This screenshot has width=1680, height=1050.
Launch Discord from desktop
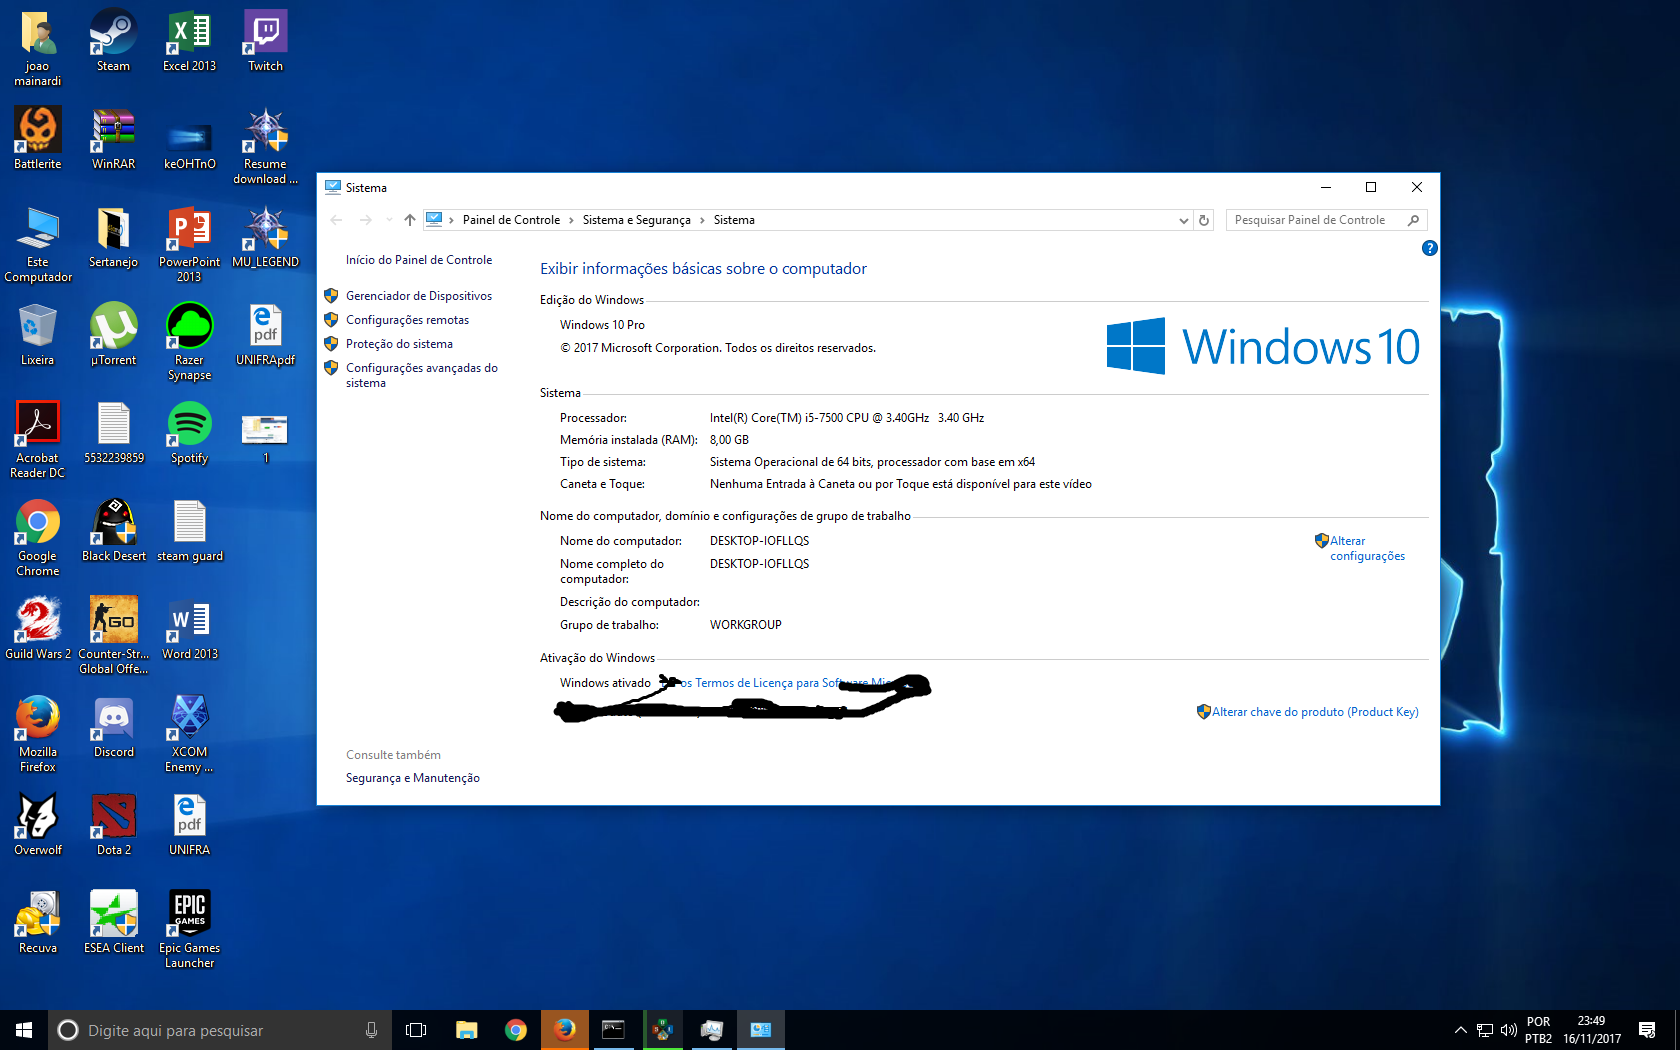(113, 727)
